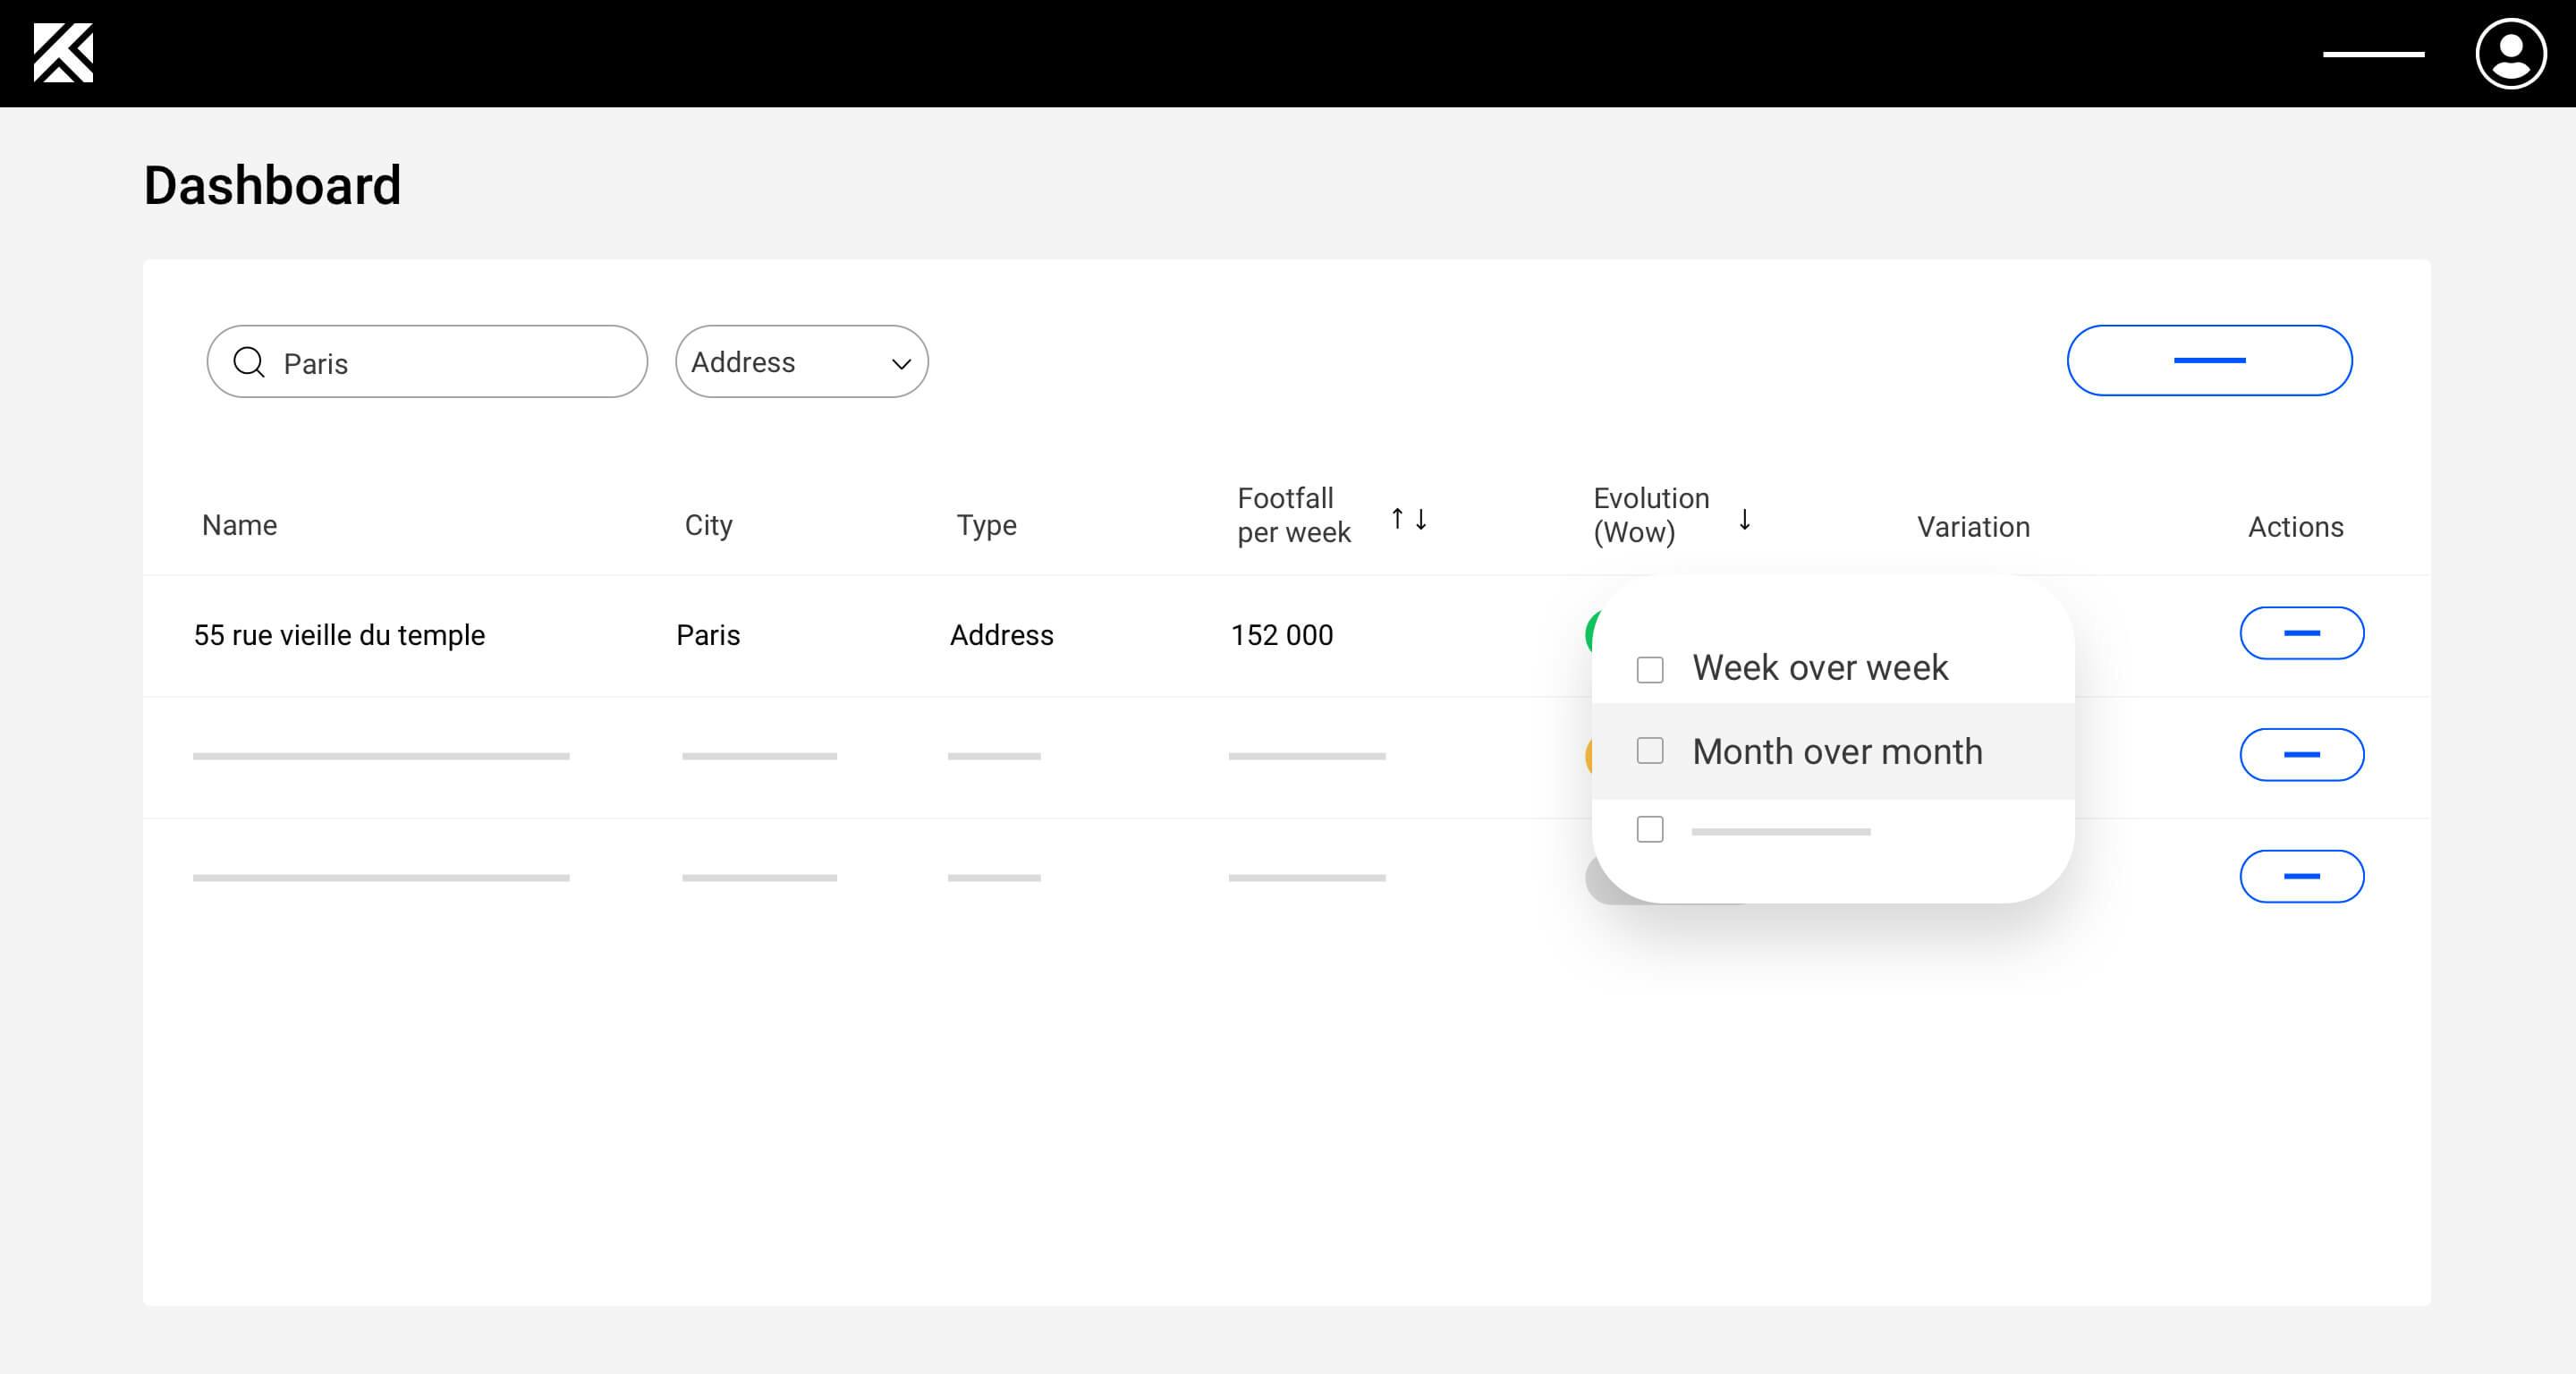Viewport: 2576px width, 1374px height.
Task: Sort Footfall per week descending arrow
Action: [x=1421, y=518]
